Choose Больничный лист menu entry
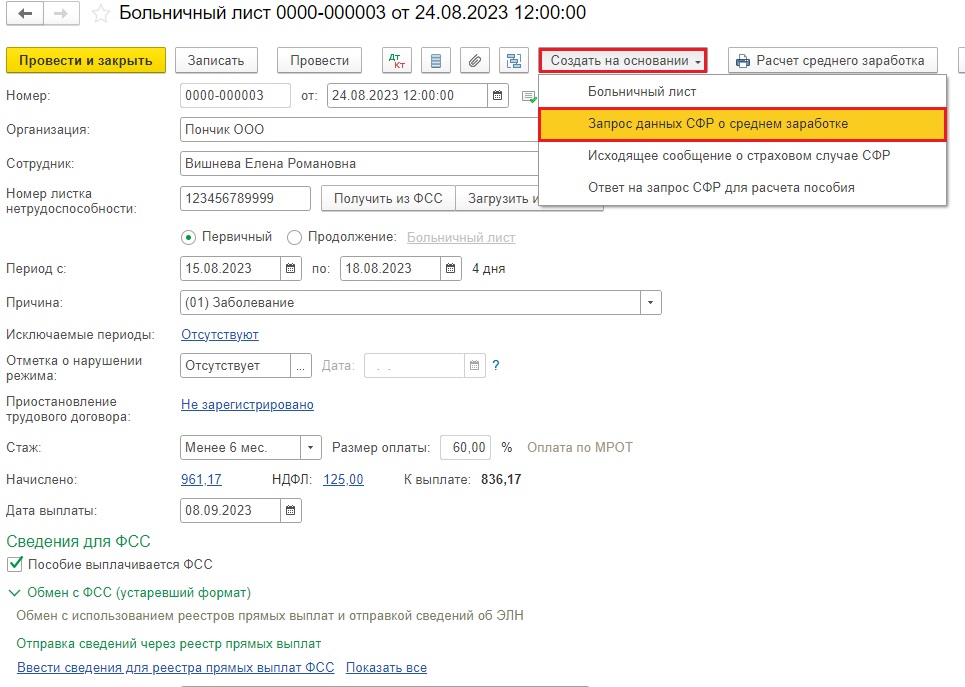Image resolution: width=965 pixels, height=687 pixels. pyautogui.click(x=742, y=92)
